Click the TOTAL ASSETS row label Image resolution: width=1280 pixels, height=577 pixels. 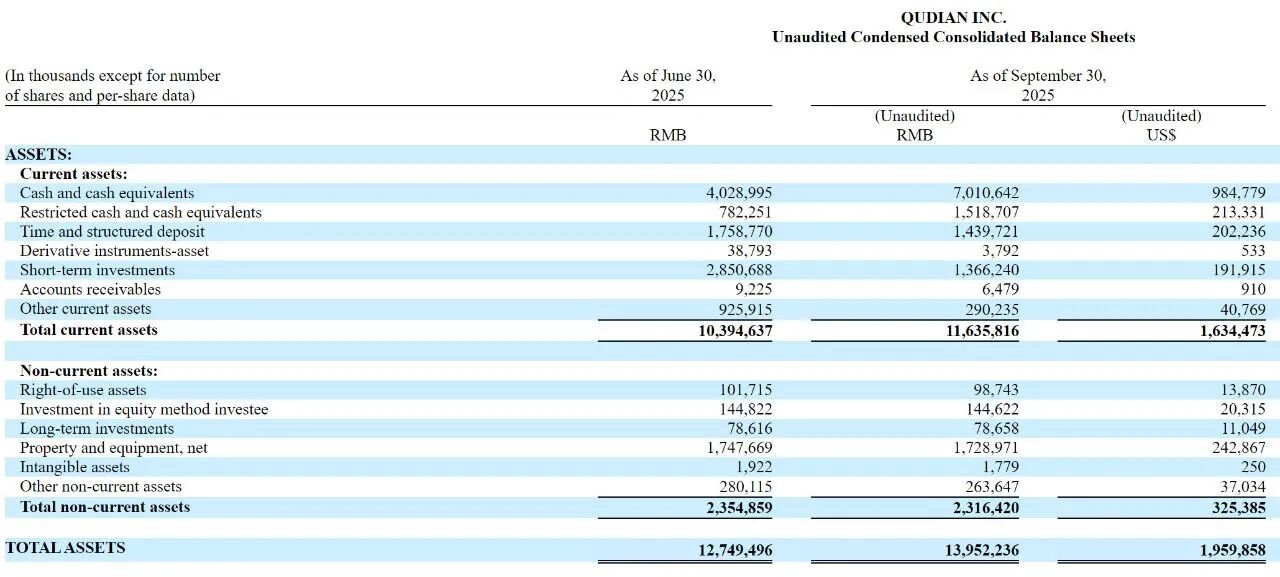66,548
